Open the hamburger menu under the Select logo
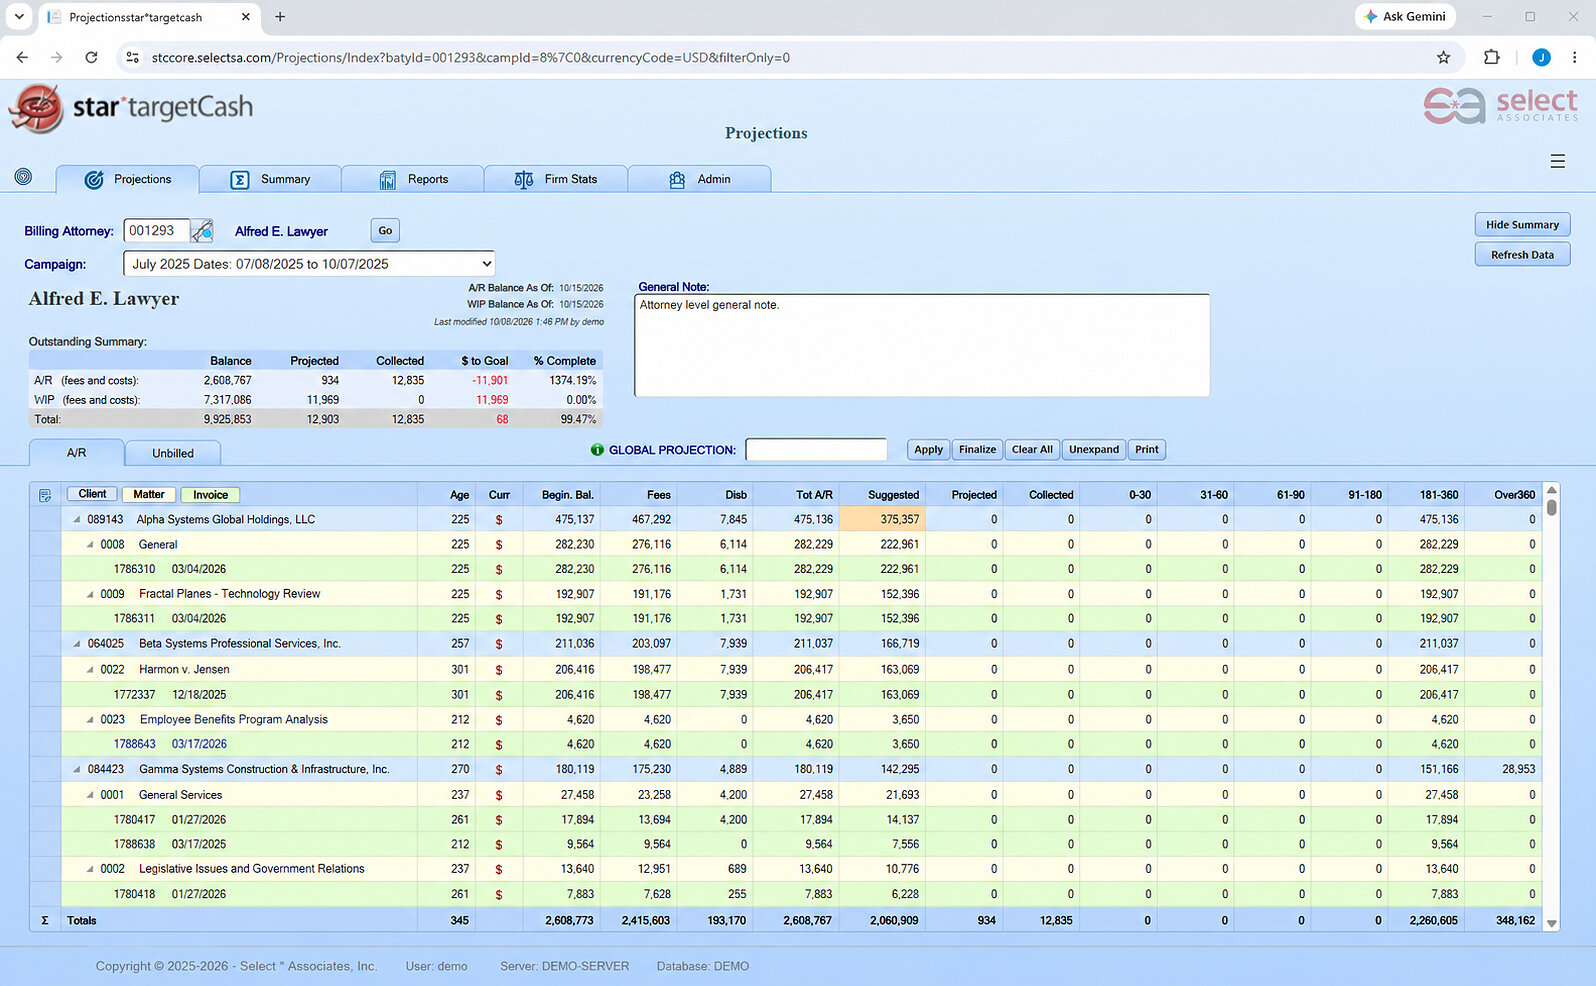 click(1557, 161)
